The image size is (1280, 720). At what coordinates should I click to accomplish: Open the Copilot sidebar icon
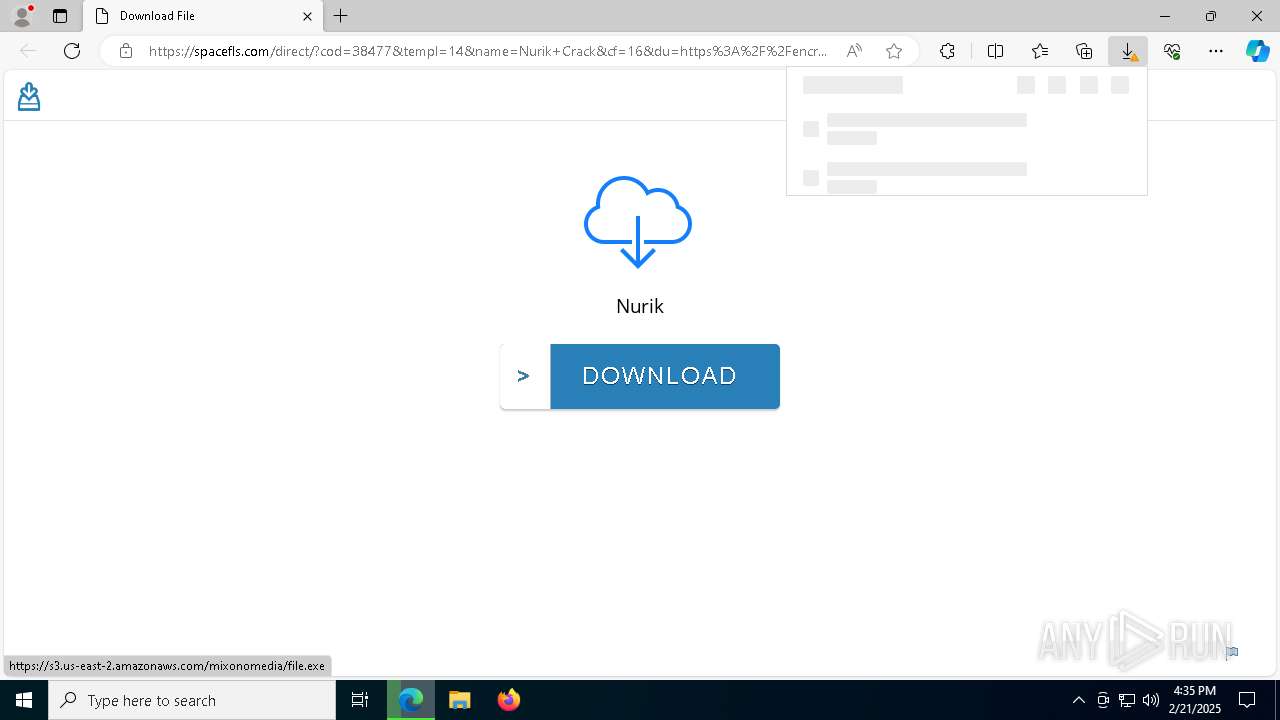tap(1257, 51)
